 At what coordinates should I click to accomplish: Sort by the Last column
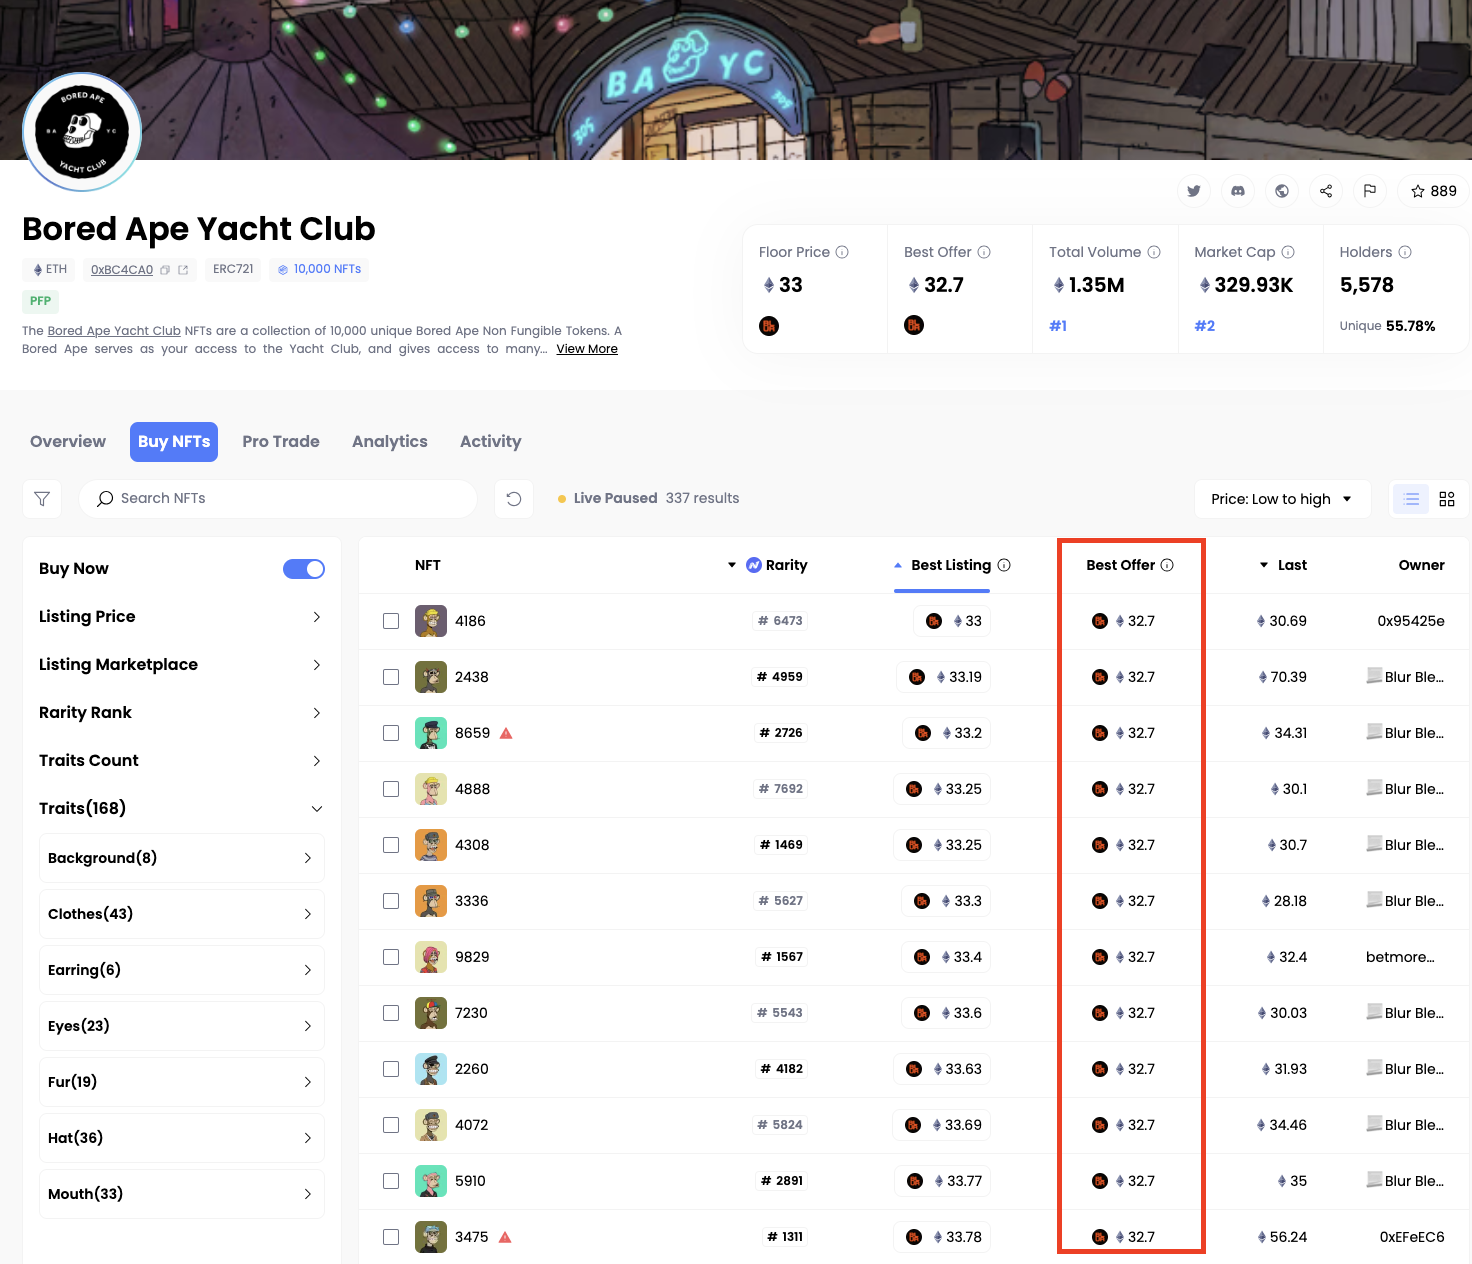click(x=1283, y=565)
